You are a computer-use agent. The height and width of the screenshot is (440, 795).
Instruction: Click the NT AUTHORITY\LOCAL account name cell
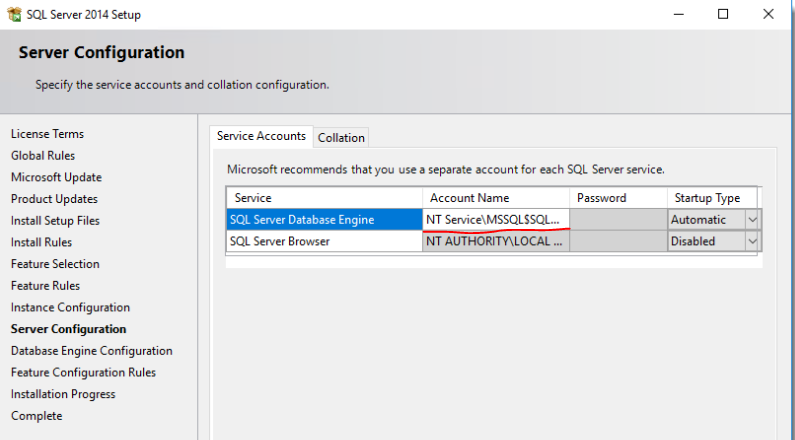click(496, 241)
